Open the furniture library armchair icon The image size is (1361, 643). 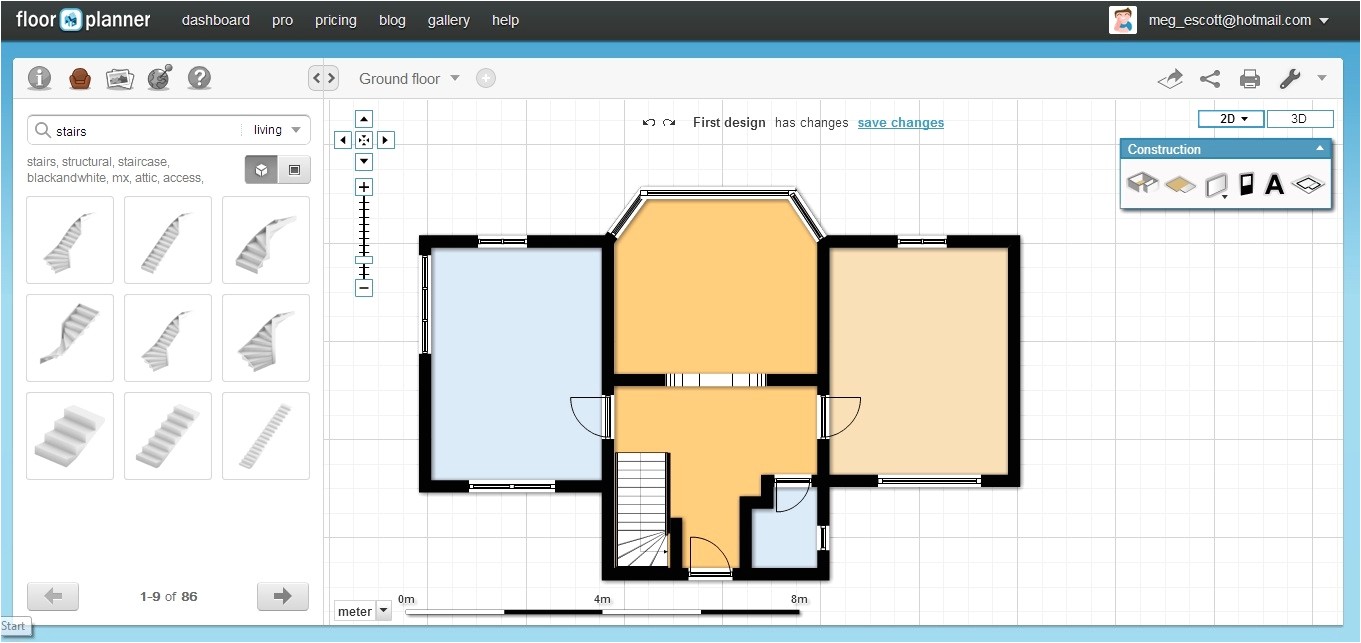[80, 78]
